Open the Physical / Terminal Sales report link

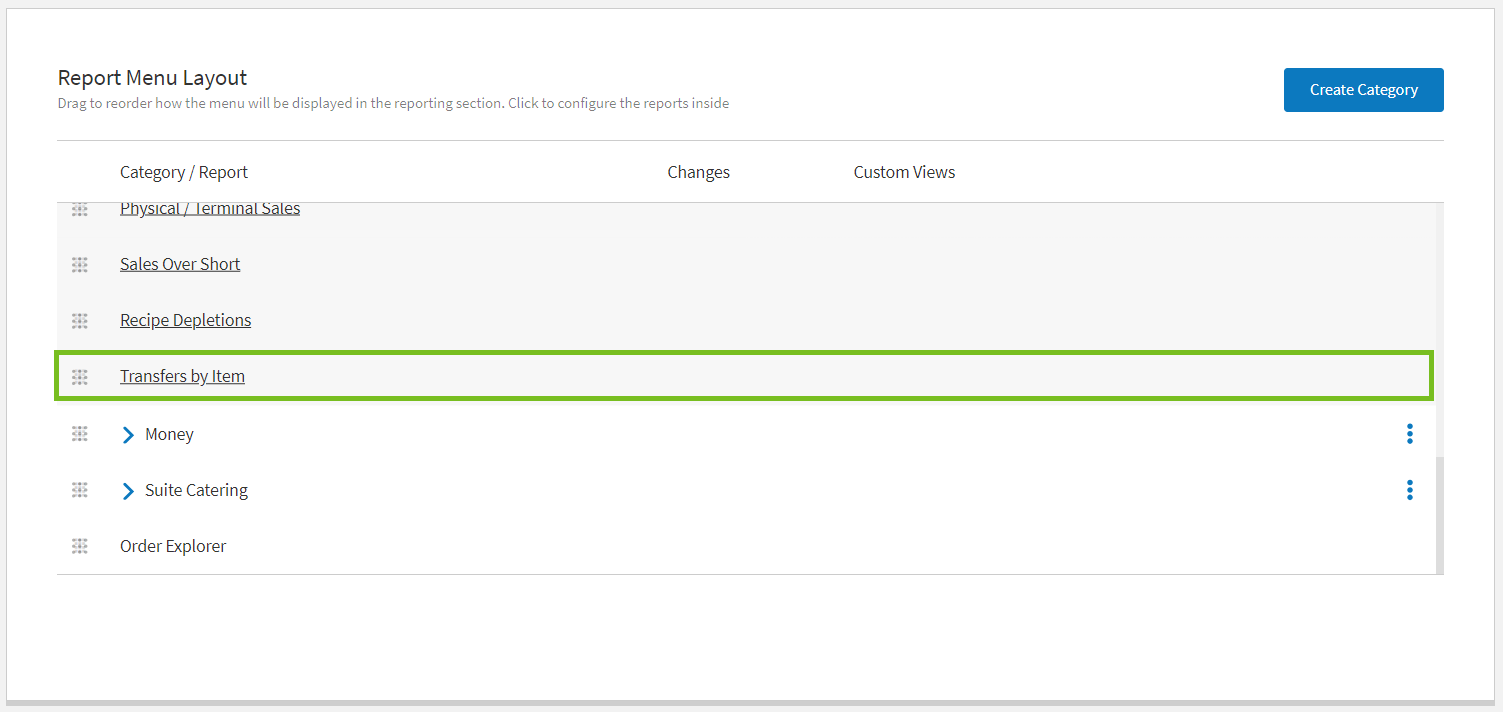coord(210,209)
